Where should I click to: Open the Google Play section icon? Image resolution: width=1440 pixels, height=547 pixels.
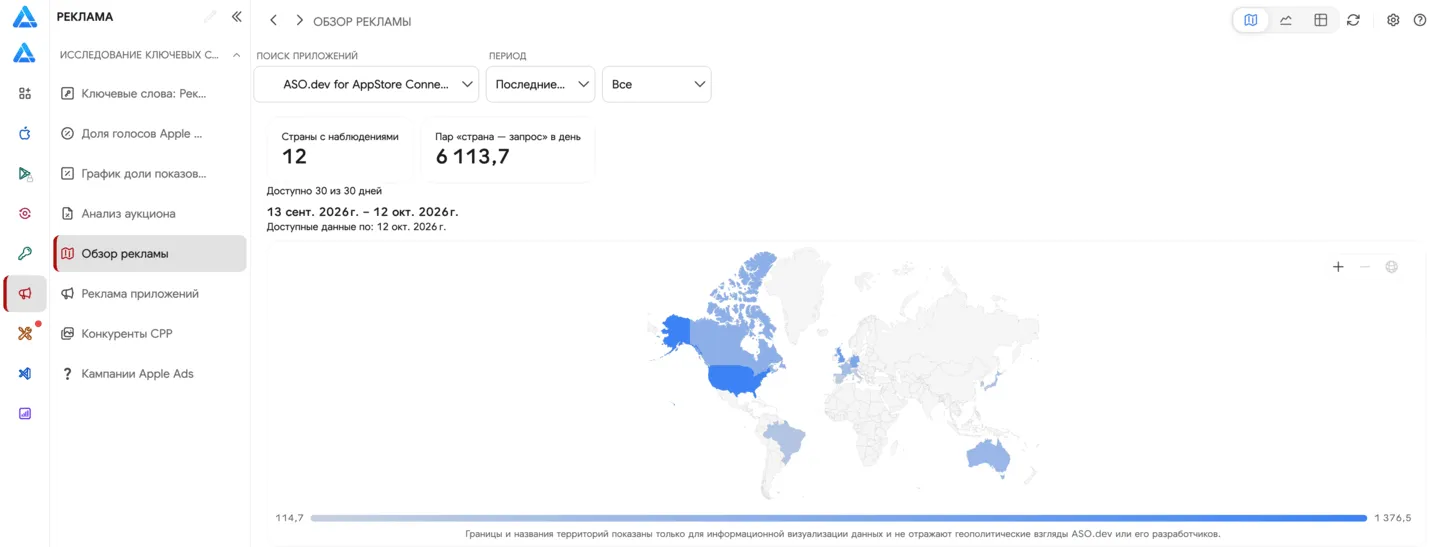25,173
